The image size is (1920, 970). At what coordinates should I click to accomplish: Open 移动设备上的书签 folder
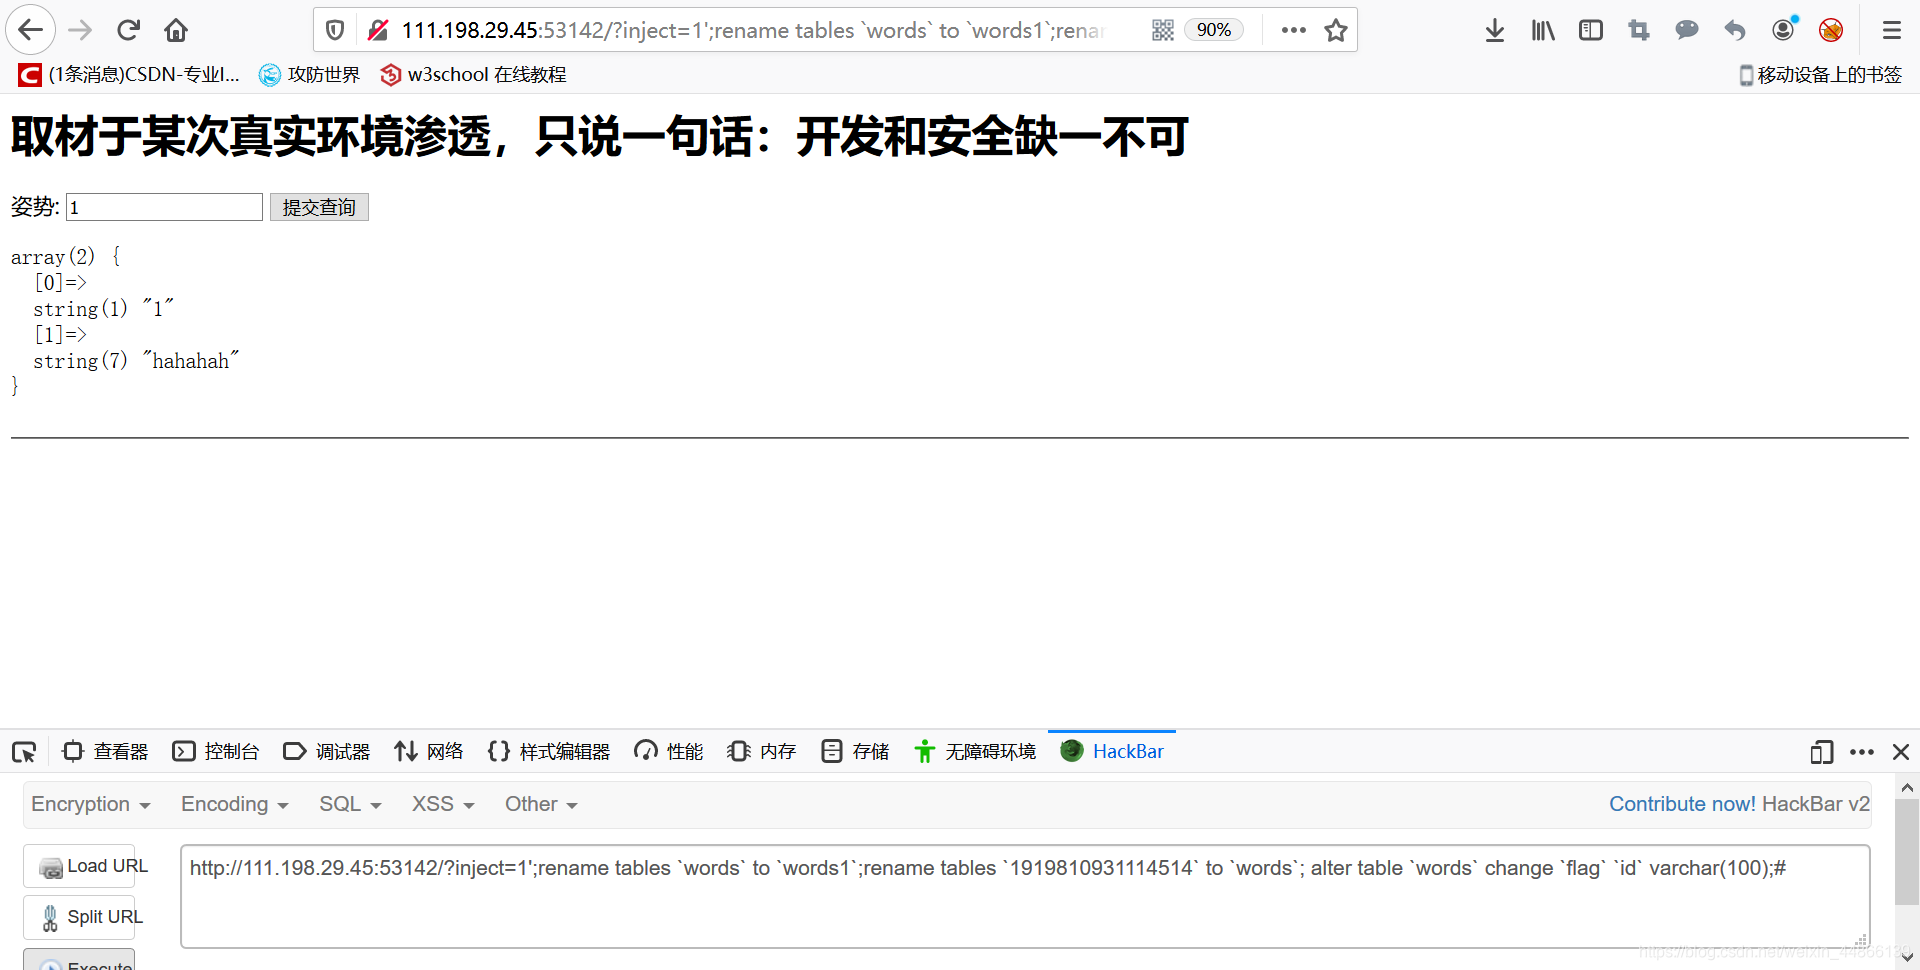pos(1820,74)
